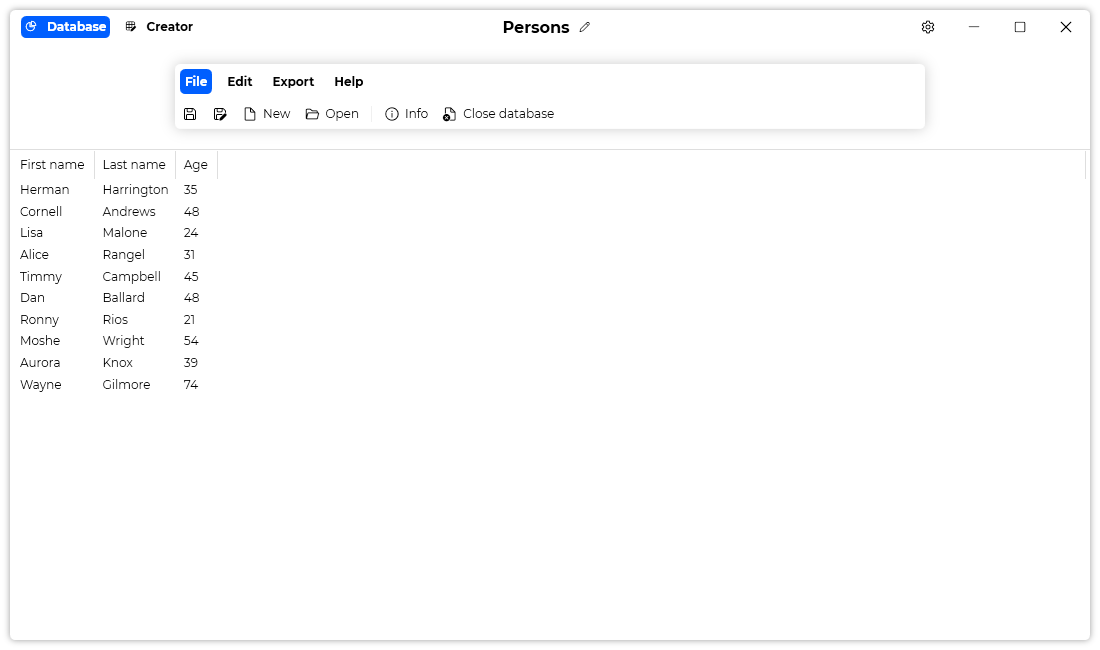Click the Persons database title
This screenshot has width=1100, height=650.
pyautogui.click(x=536, y=27)
